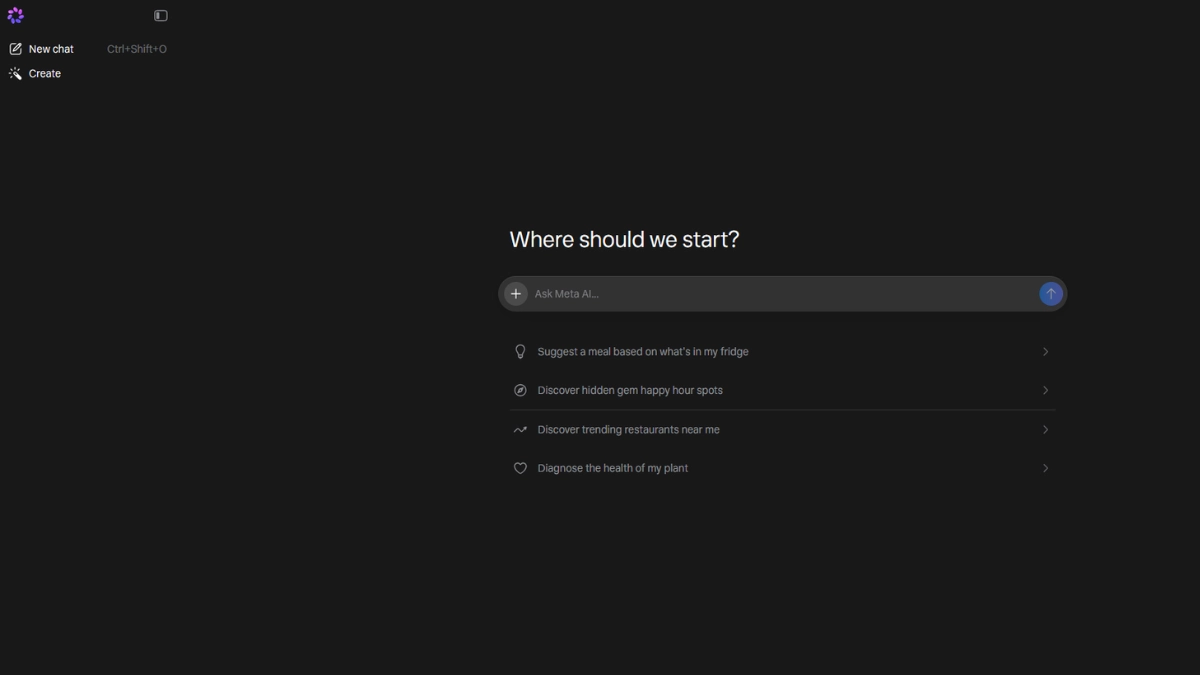This screenshot has width=1200, height=675.
Task: Click the trending arrow icon beside restaurants
Action: point(520,430)
